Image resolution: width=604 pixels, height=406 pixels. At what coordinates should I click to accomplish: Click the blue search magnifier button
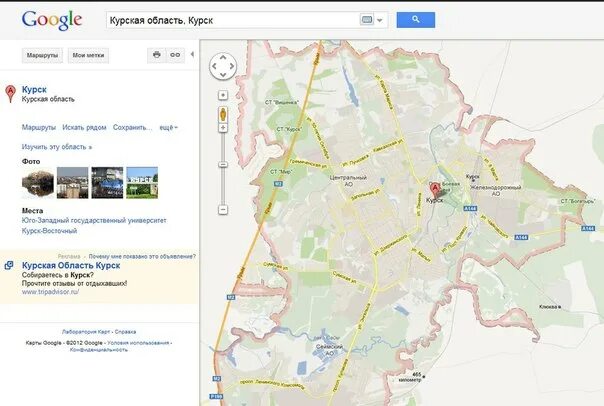(x=416, y=20)
